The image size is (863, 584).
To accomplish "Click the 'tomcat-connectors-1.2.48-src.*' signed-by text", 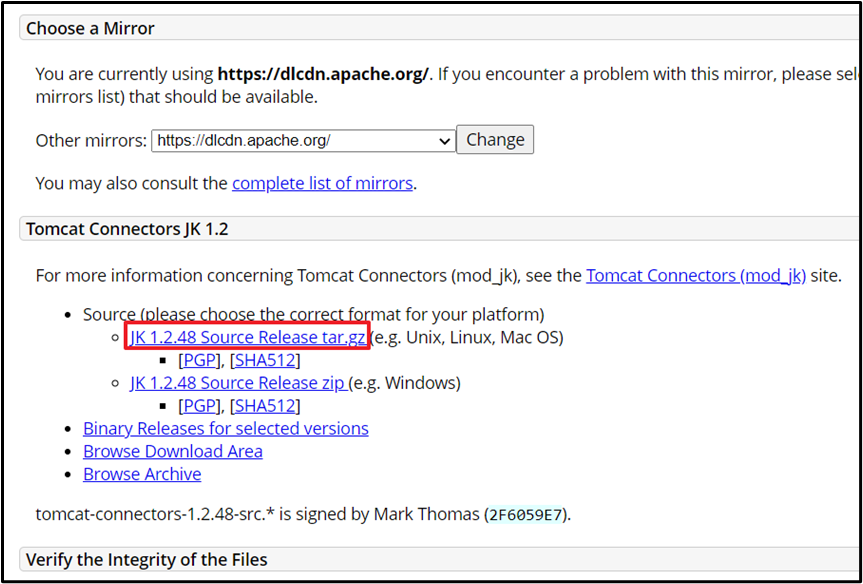I will 302,515.
